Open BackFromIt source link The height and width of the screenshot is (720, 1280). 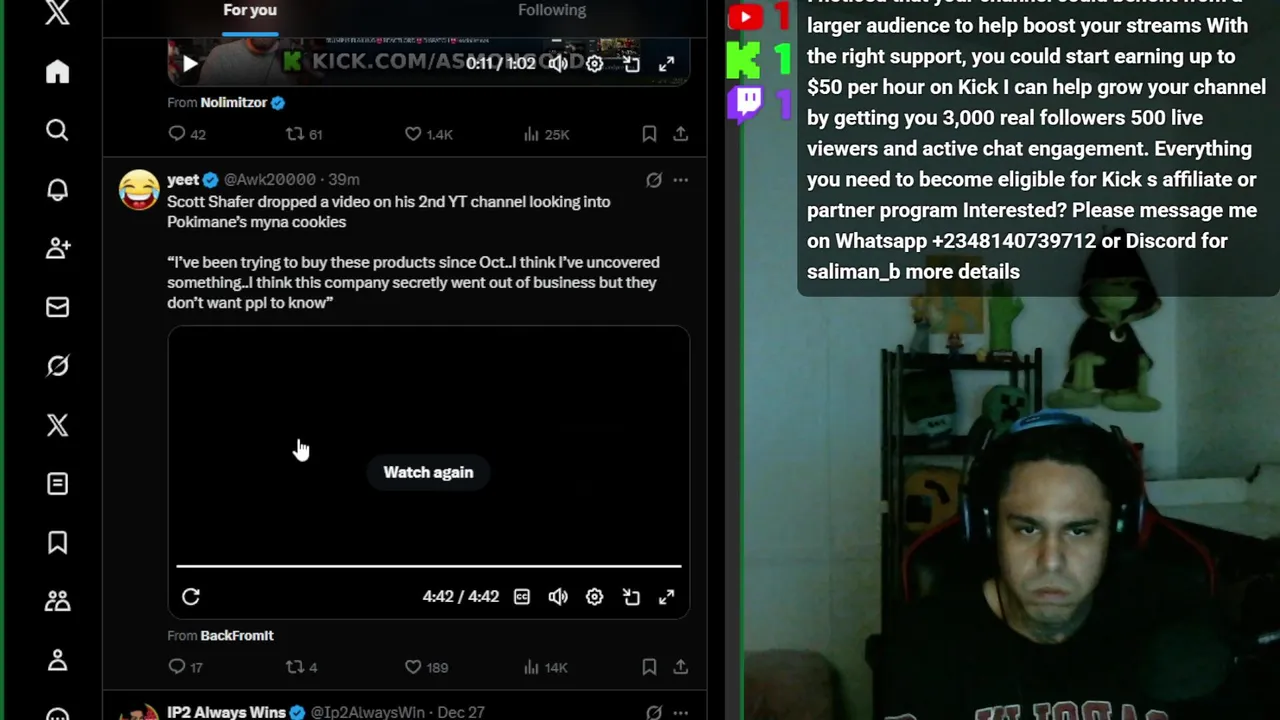(x=237, y=635)
